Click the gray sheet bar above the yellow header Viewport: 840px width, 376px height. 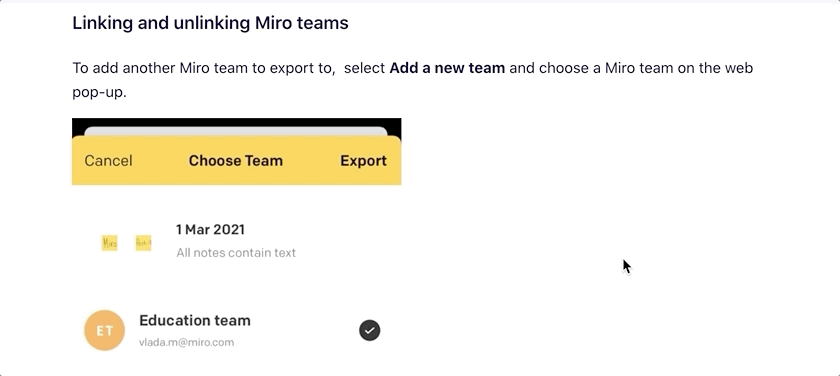pos(236,131)
